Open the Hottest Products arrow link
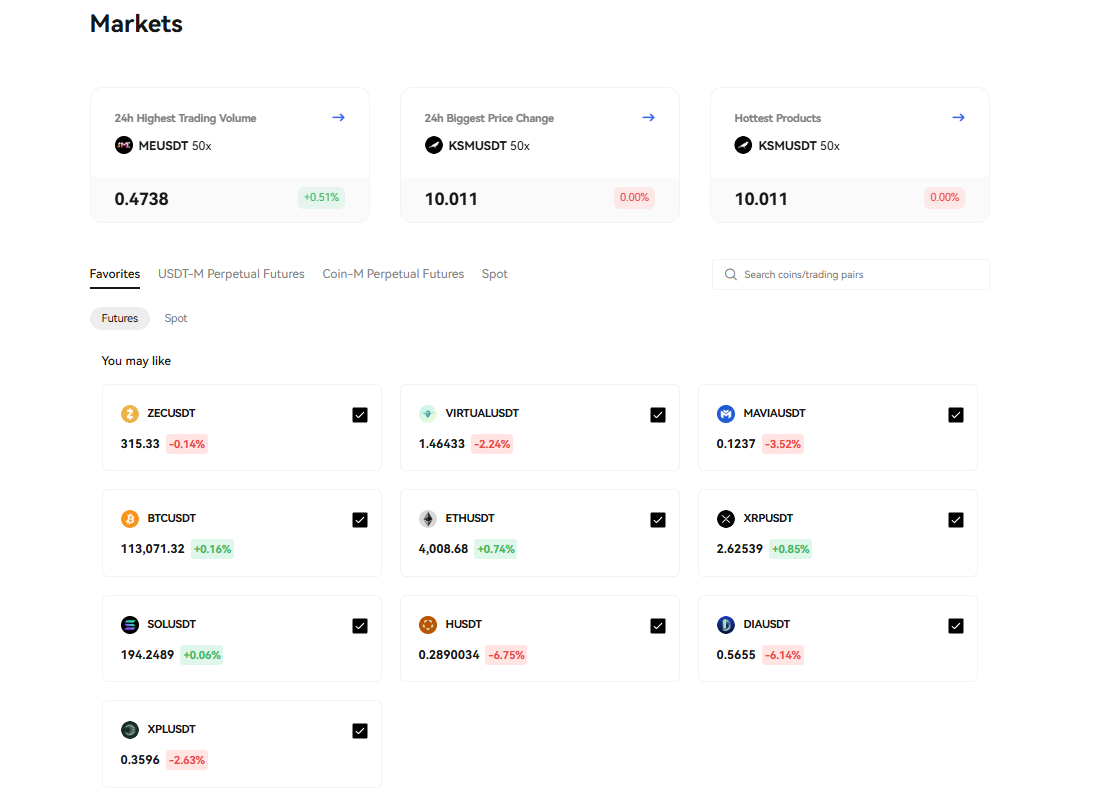 (x=958, y=117)
